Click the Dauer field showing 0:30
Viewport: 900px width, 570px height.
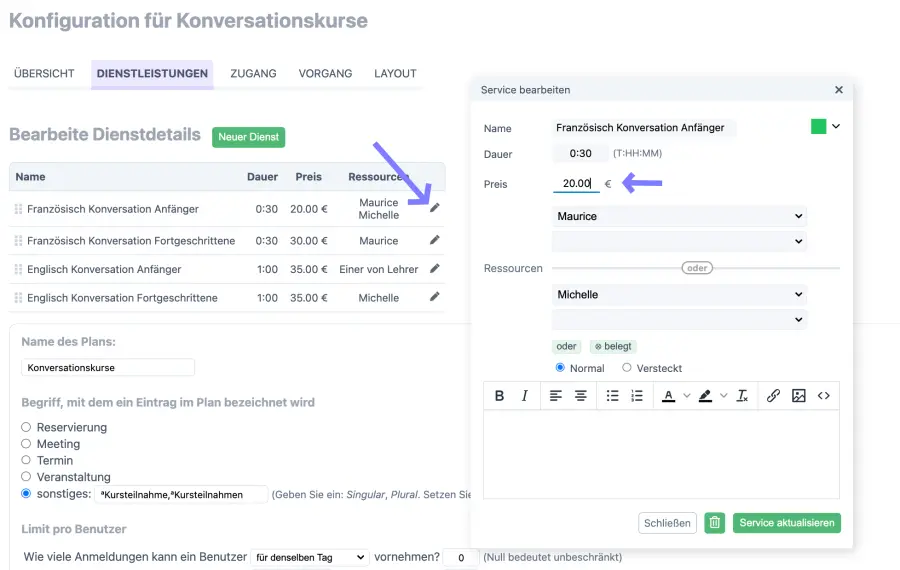pyautogui.click(x=580, y=153)
